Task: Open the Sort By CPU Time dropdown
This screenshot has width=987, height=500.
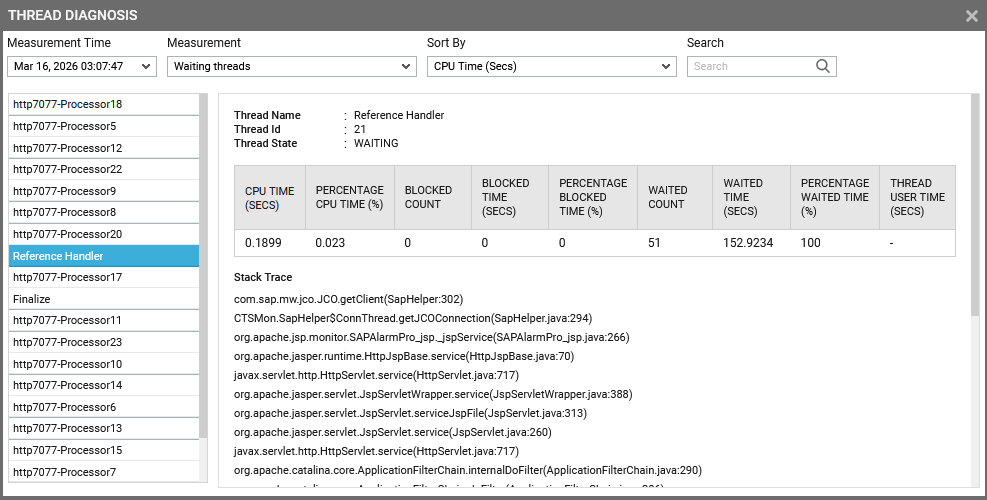Action: click(x=551, y=66)
